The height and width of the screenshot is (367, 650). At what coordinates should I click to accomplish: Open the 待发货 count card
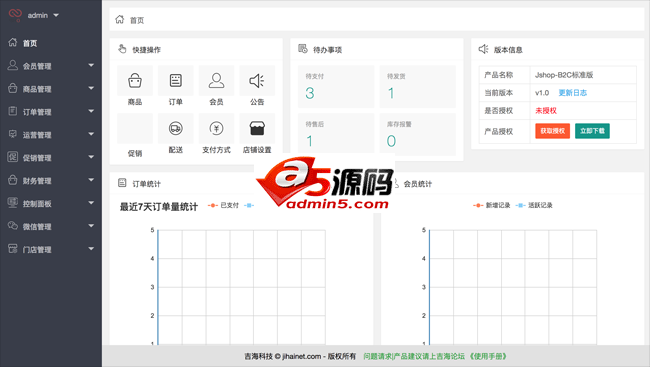pos(417,87)
